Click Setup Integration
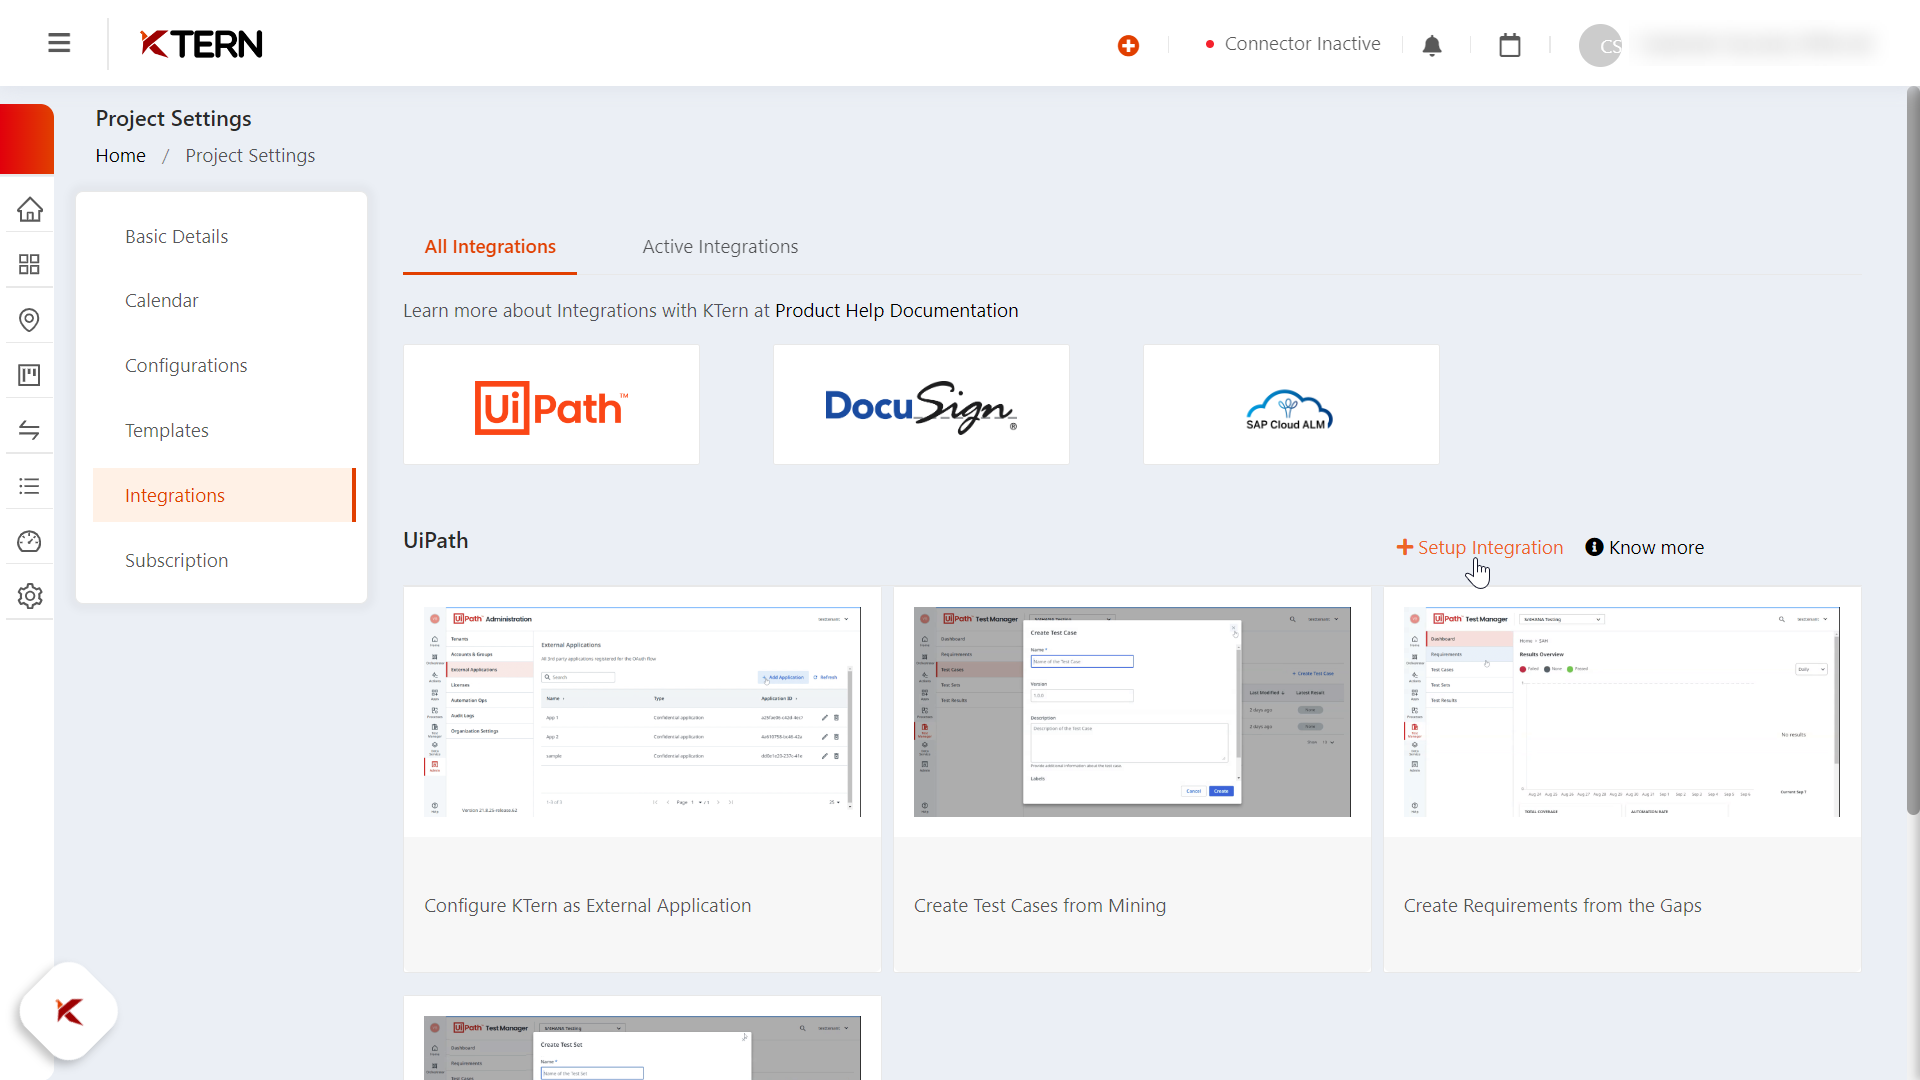Viewport: 1920px width, 1080px height. point(1480,547)
